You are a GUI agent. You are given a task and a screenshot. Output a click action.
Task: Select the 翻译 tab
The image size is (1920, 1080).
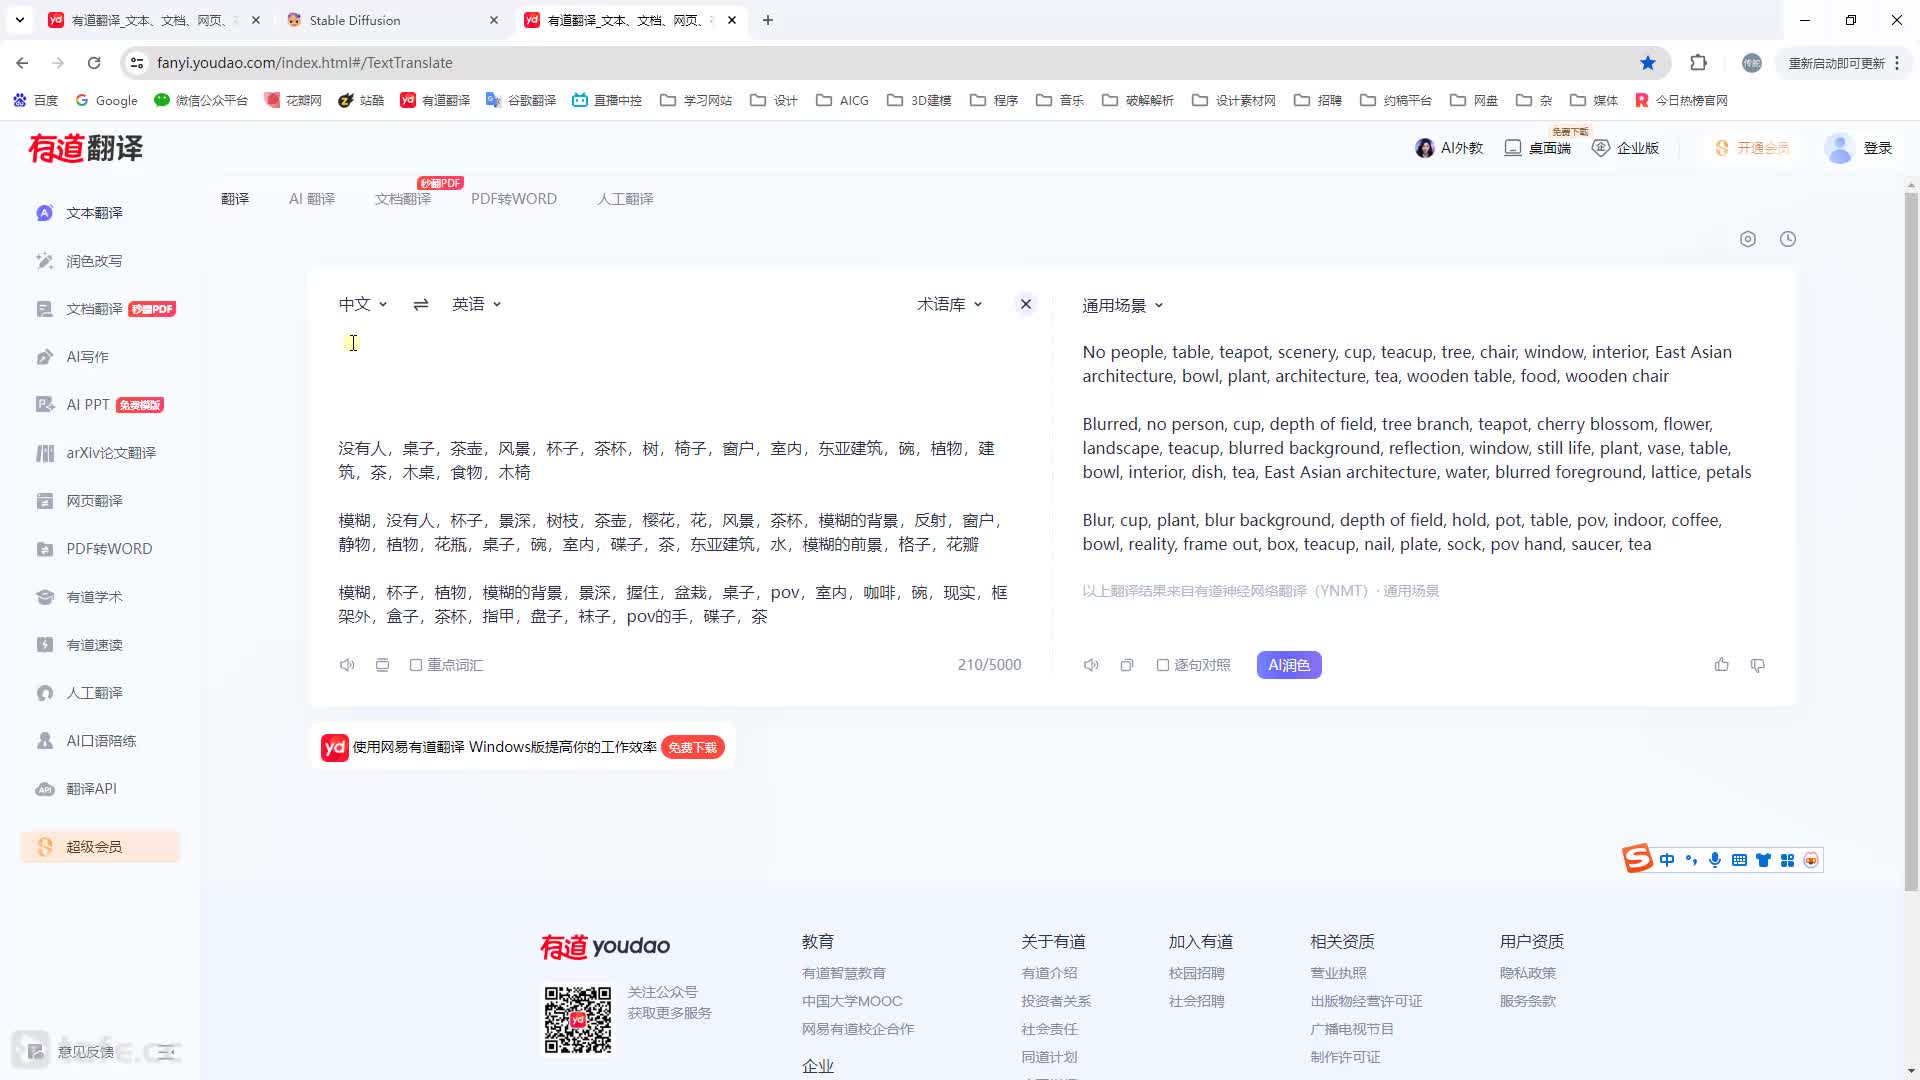(x=235, y=199)
